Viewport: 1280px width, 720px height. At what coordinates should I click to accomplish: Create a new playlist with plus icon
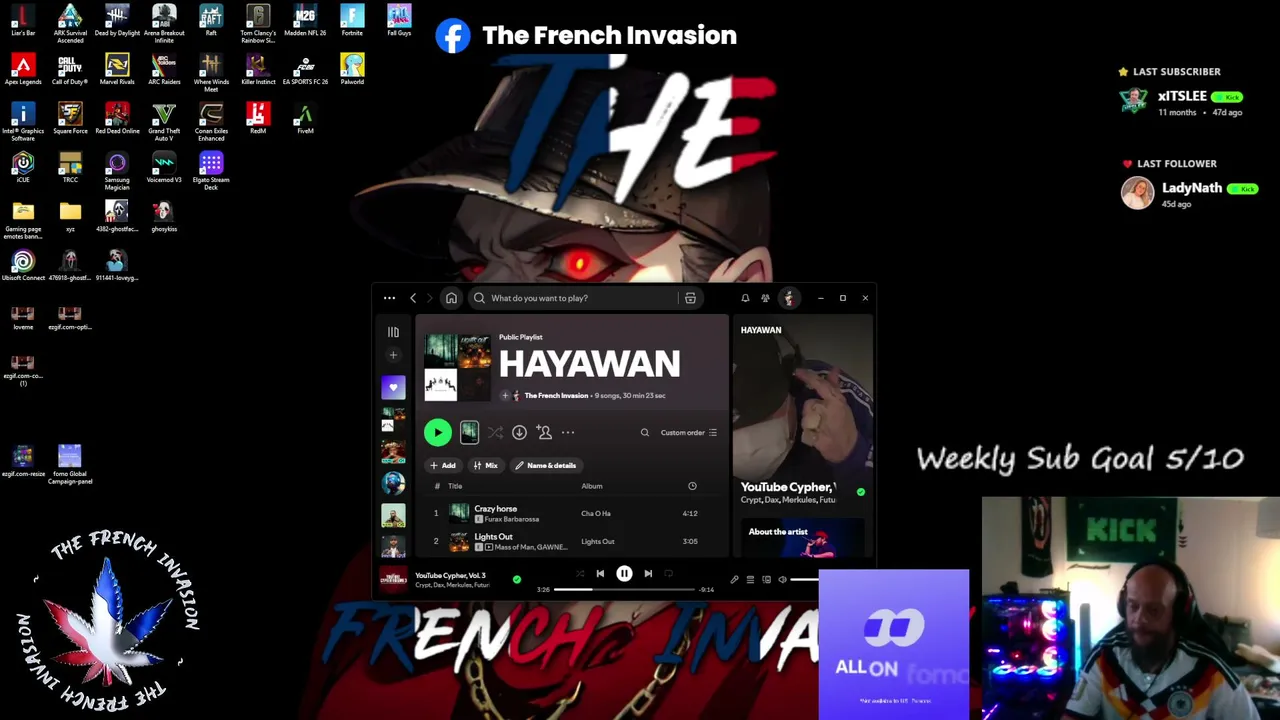point(393,355)
